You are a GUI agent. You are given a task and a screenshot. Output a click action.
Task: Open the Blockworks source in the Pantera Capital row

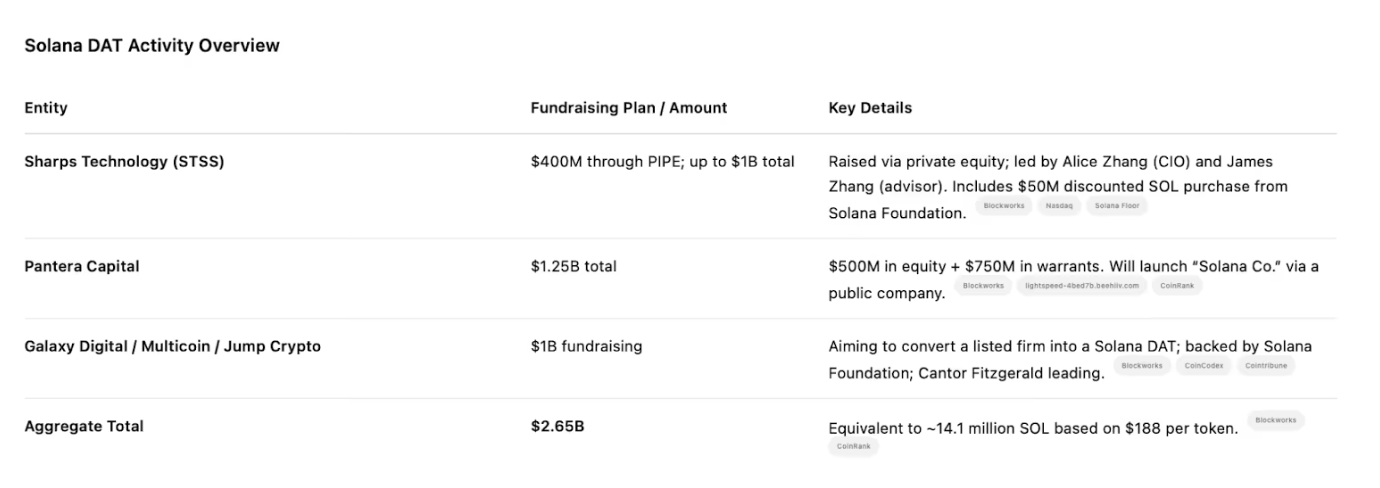pyautogui.click(x=983, y=286)
